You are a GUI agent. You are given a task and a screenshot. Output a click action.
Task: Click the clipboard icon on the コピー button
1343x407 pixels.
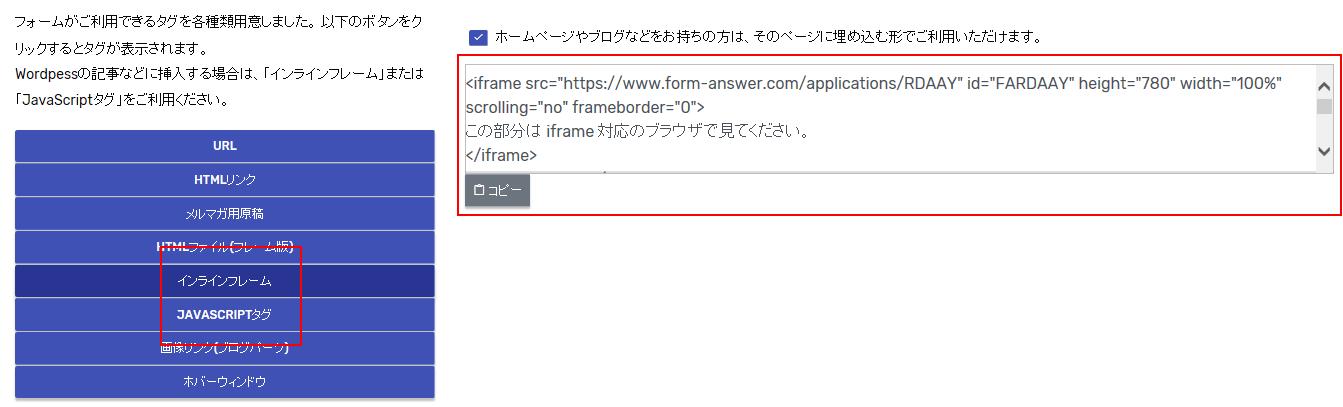tap(479, 190)
